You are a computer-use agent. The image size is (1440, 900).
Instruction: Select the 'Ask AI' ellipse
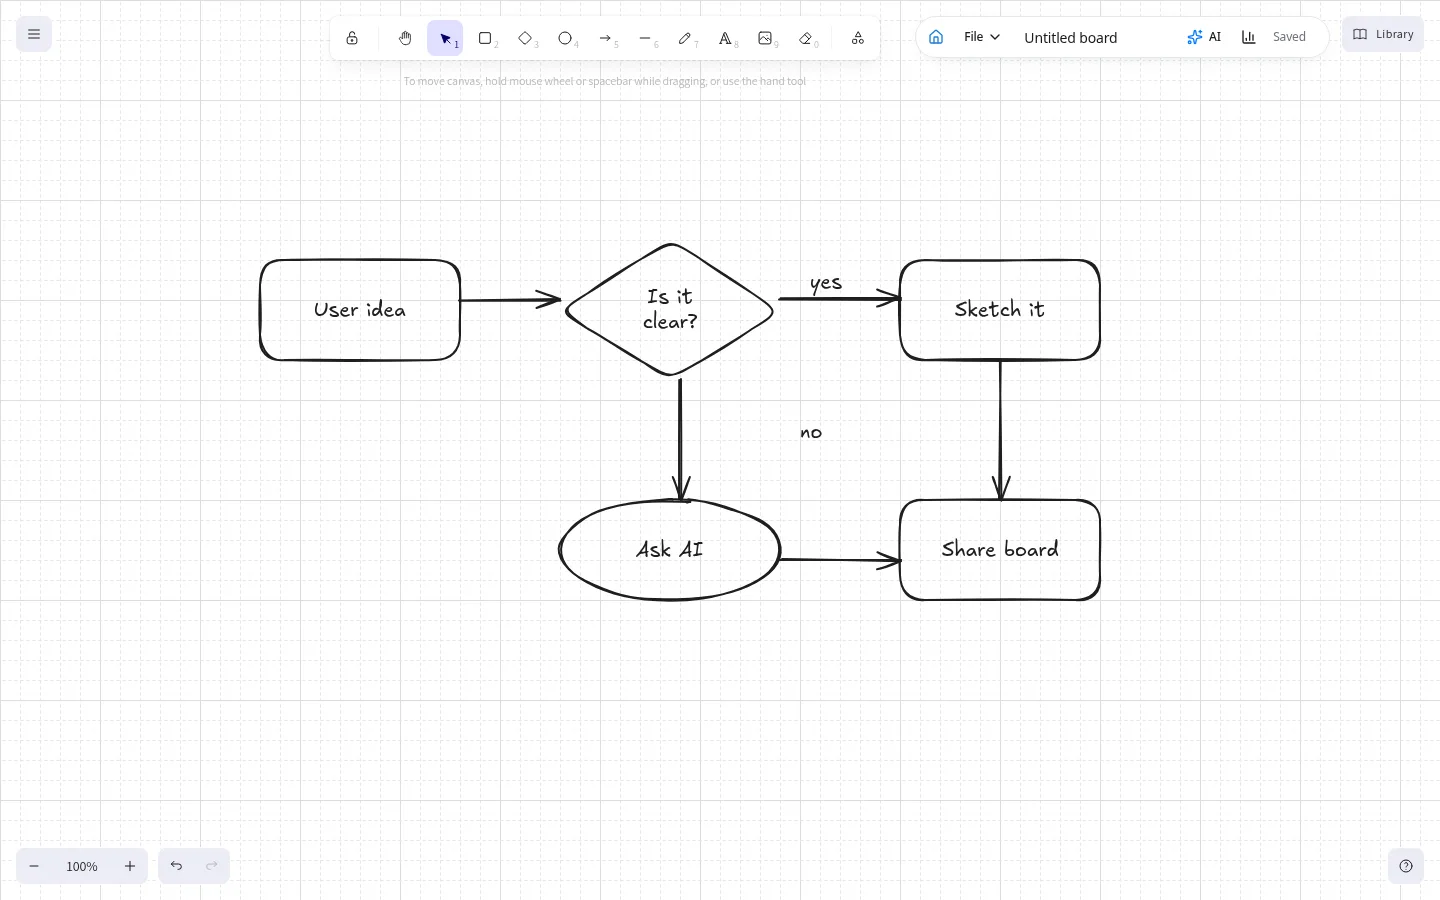click(x=670, y=550)
